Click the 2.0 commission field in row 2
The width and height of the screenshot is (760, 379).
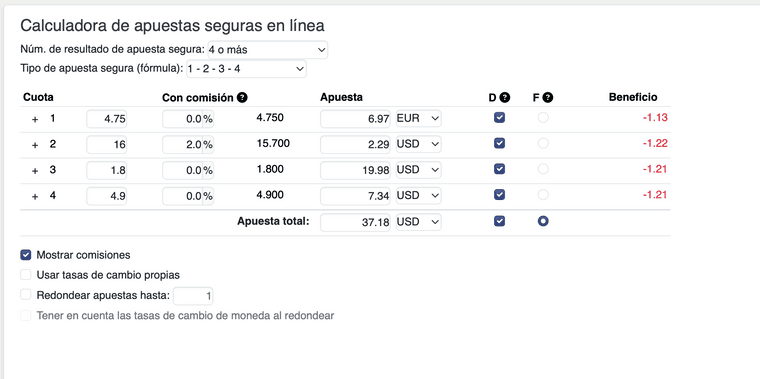(188, 144)
